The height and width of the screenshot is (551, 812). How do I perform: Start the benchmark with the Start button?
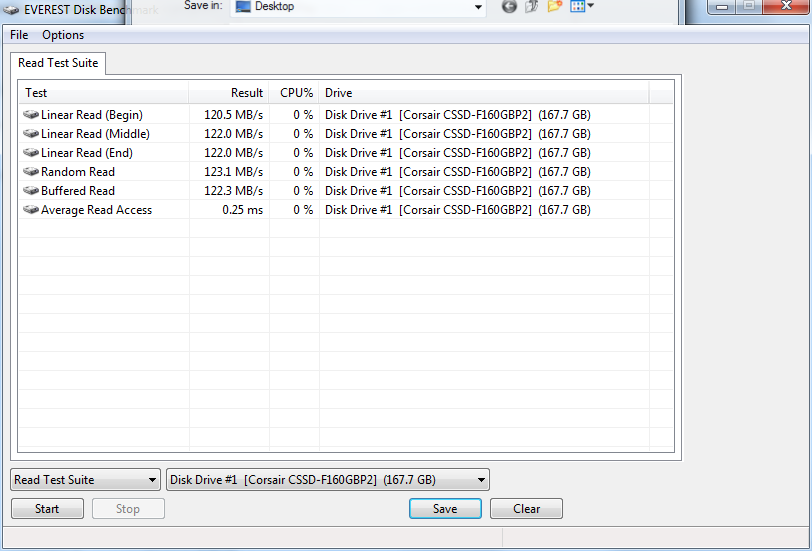[47, 509]
